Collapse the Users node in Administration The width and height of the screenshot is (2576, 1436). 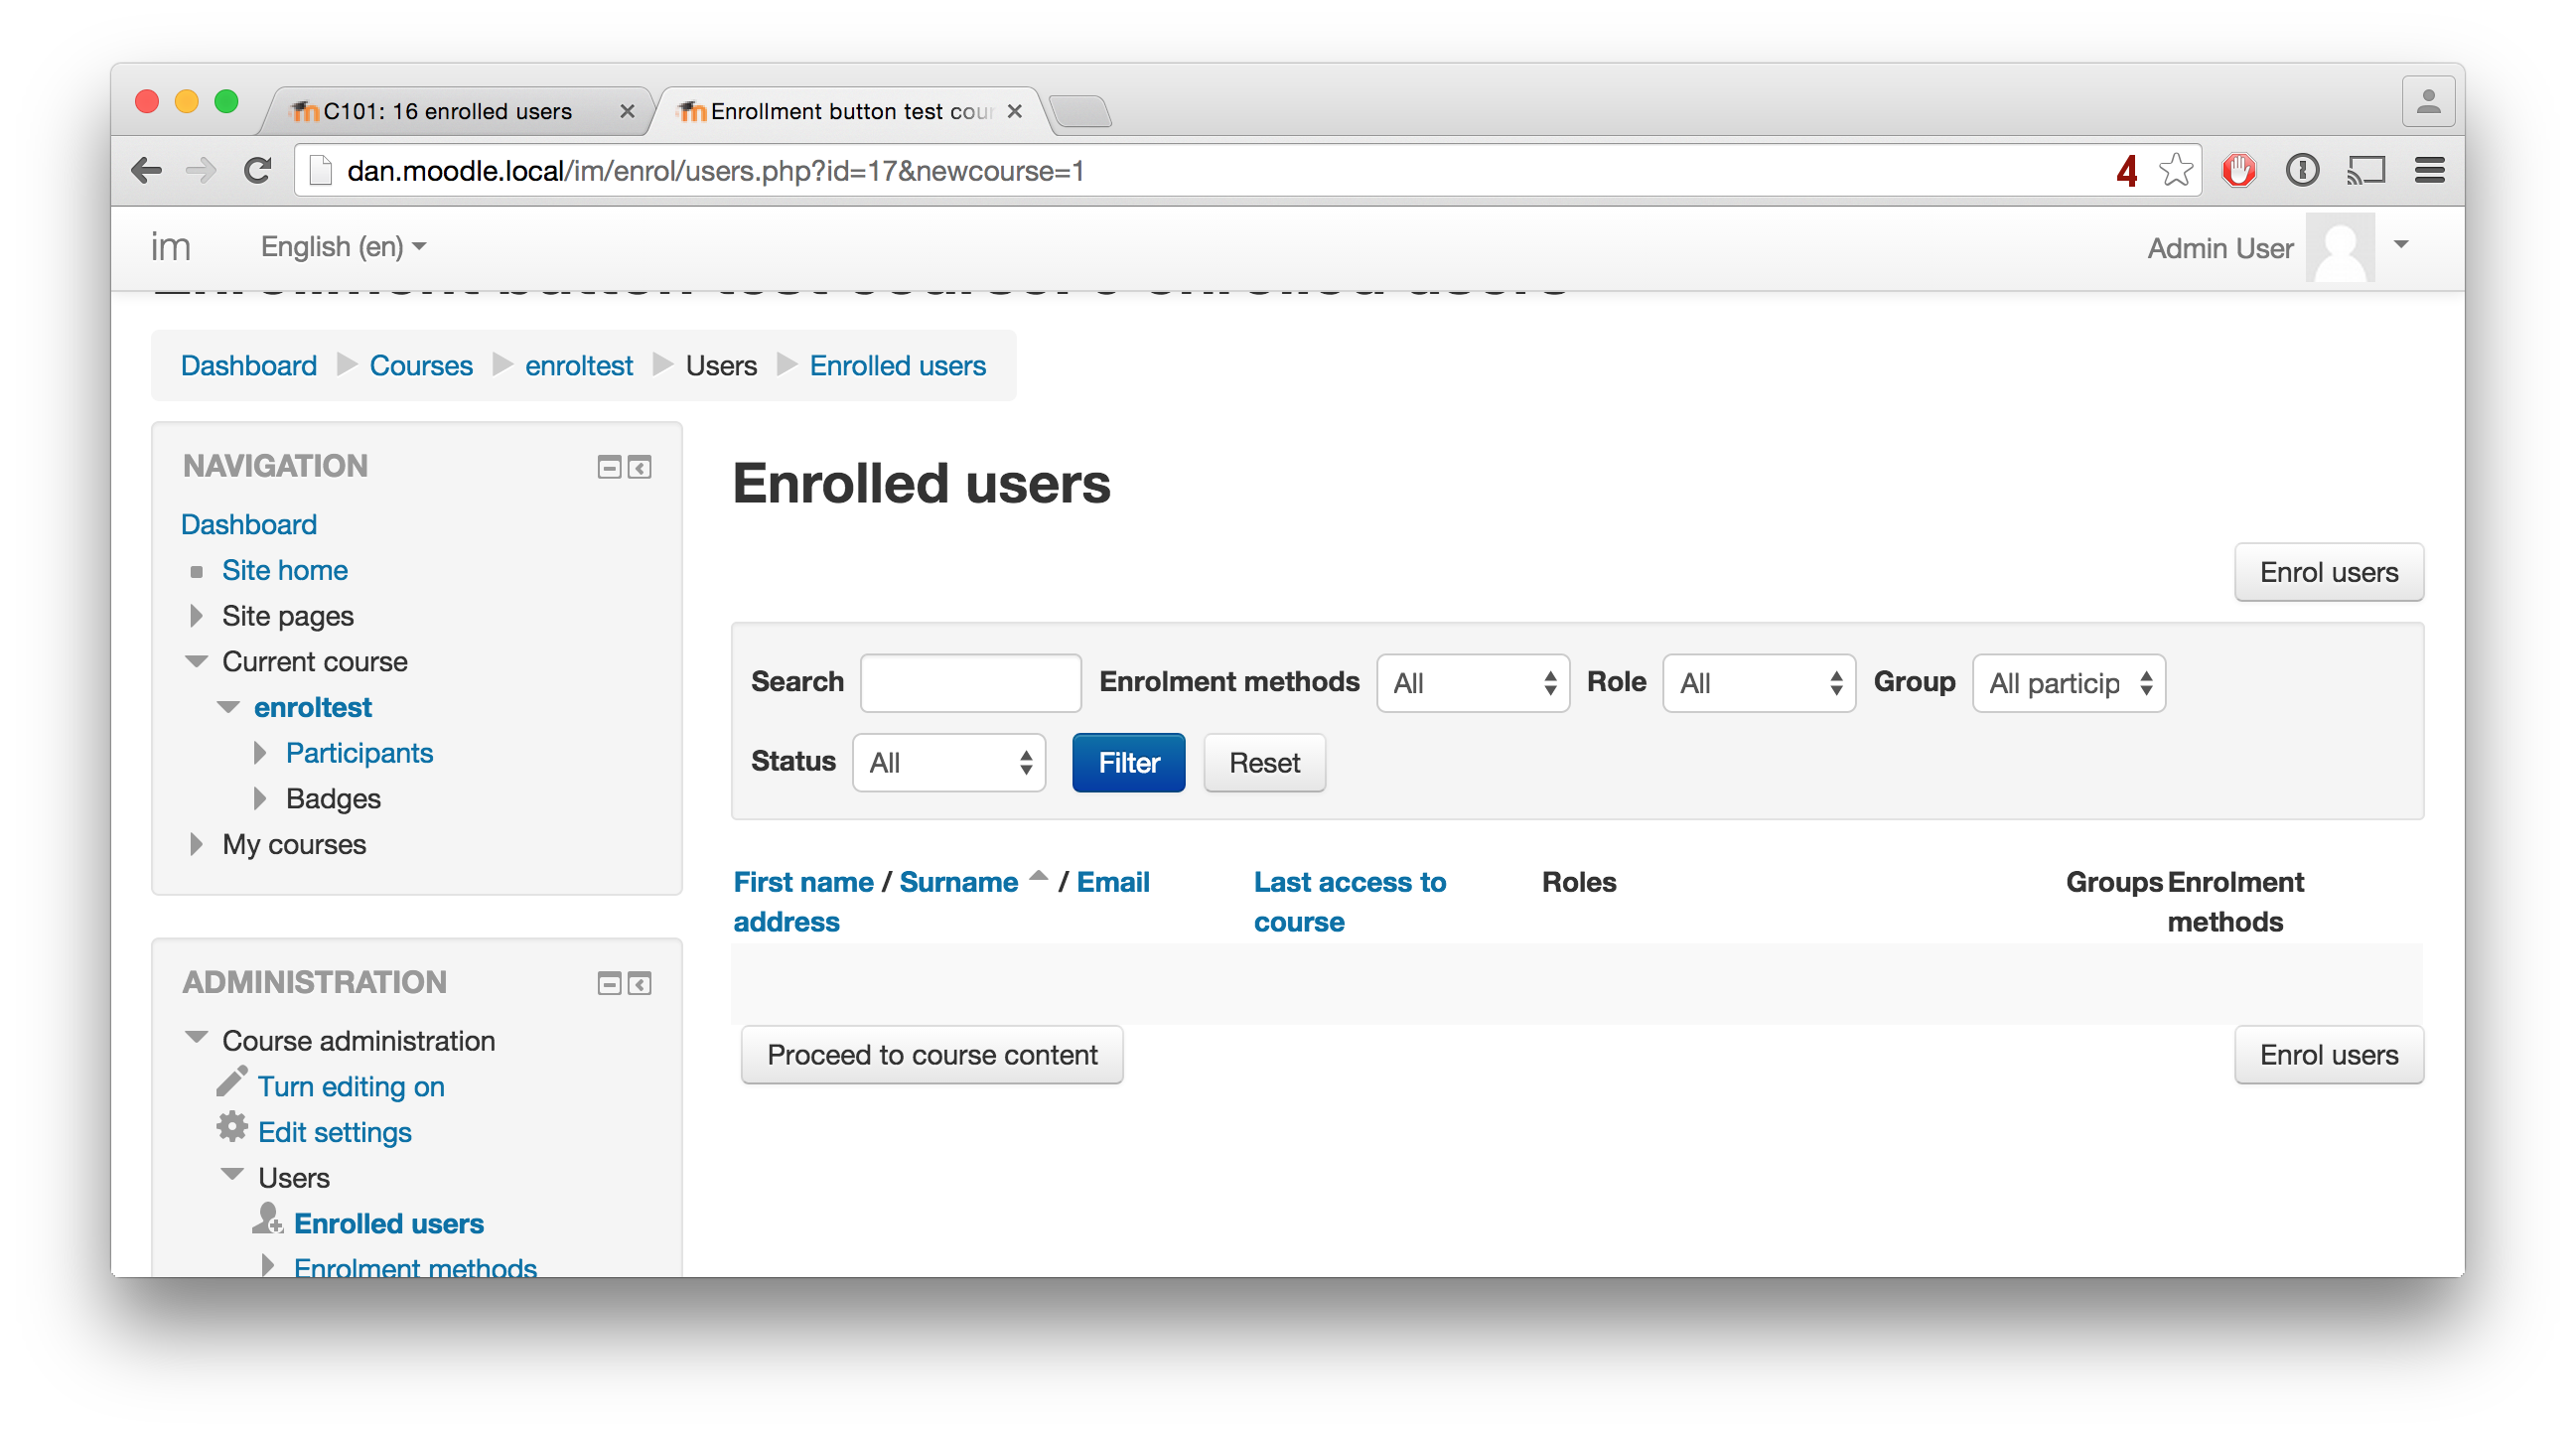pos(232,1175)
